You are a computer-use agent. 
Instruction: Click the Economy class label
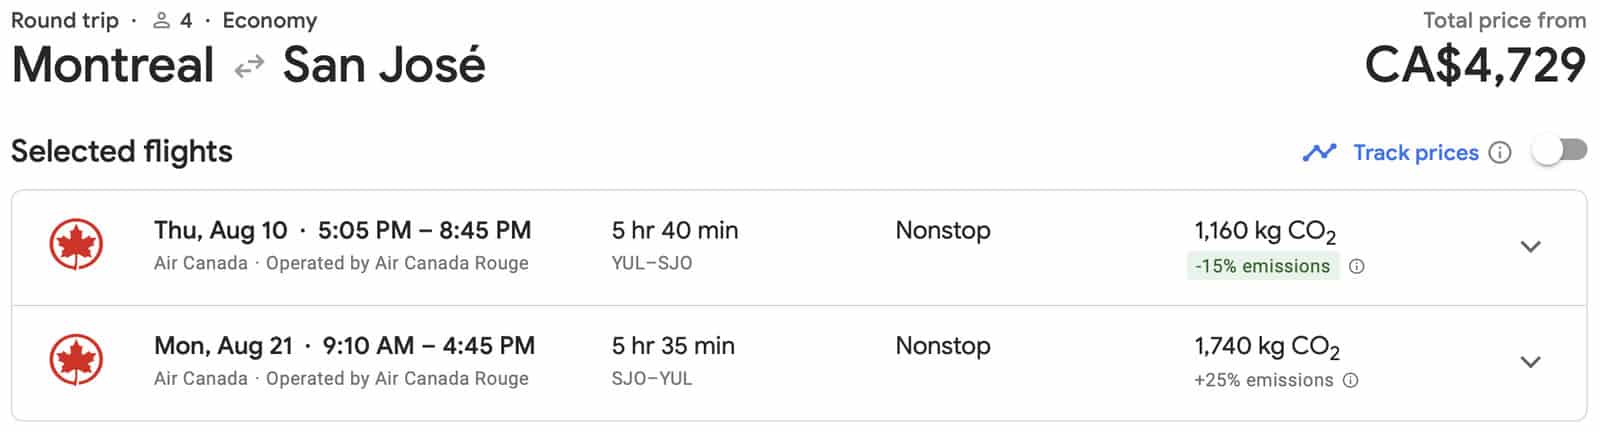click(269, 20)
